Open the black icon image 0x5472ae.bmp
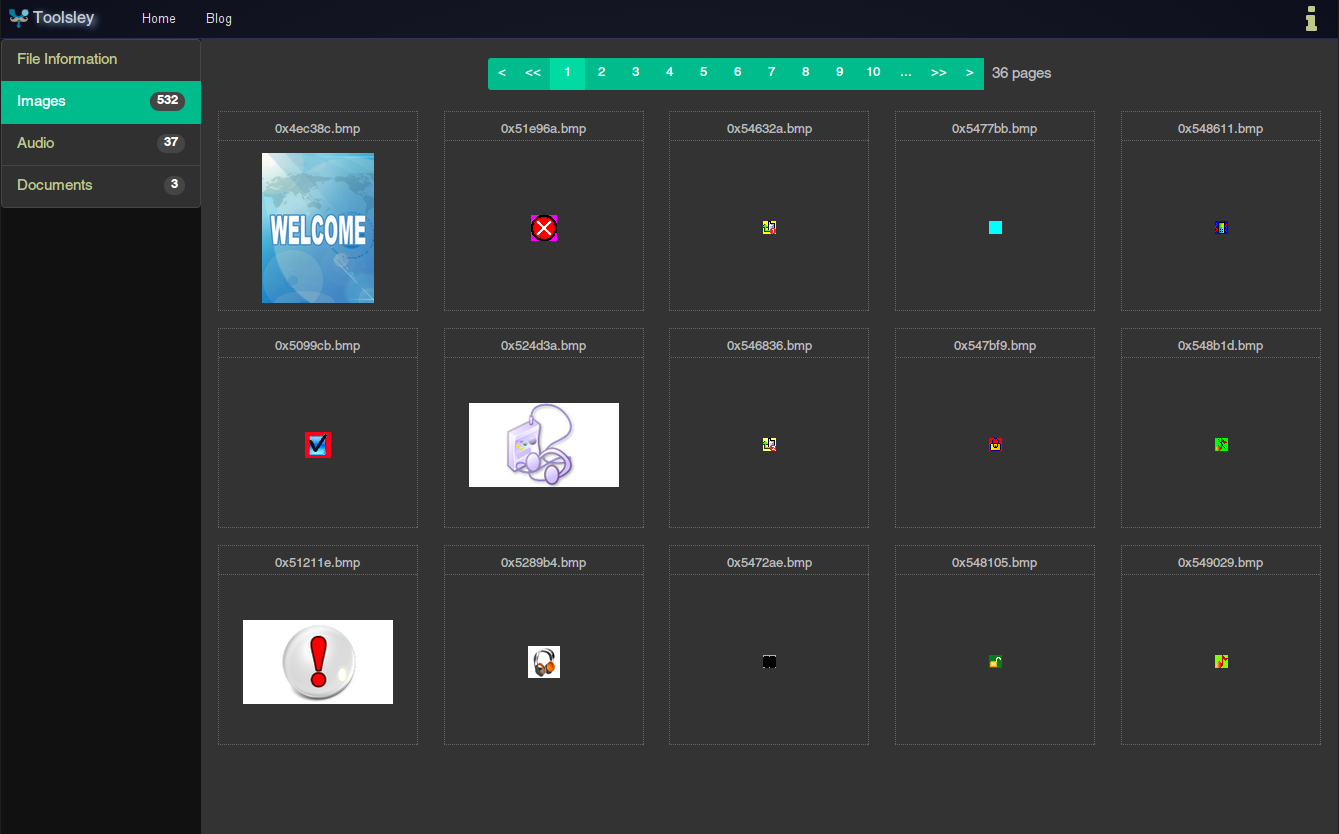This screenshot has width=1339, height=834. pos(769,662)
